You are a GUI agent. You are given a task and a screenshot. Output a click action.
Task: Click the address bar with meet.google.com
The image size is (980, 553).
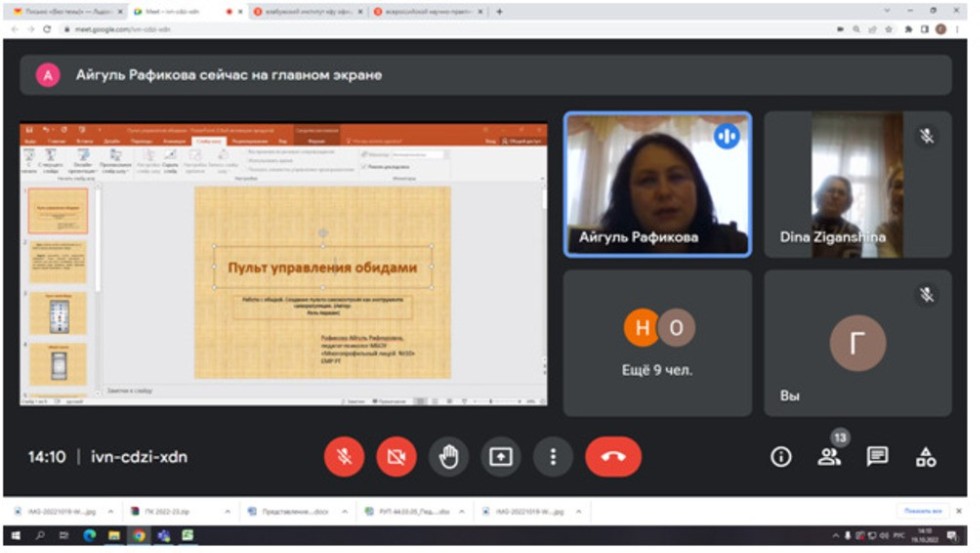[300, 29]
